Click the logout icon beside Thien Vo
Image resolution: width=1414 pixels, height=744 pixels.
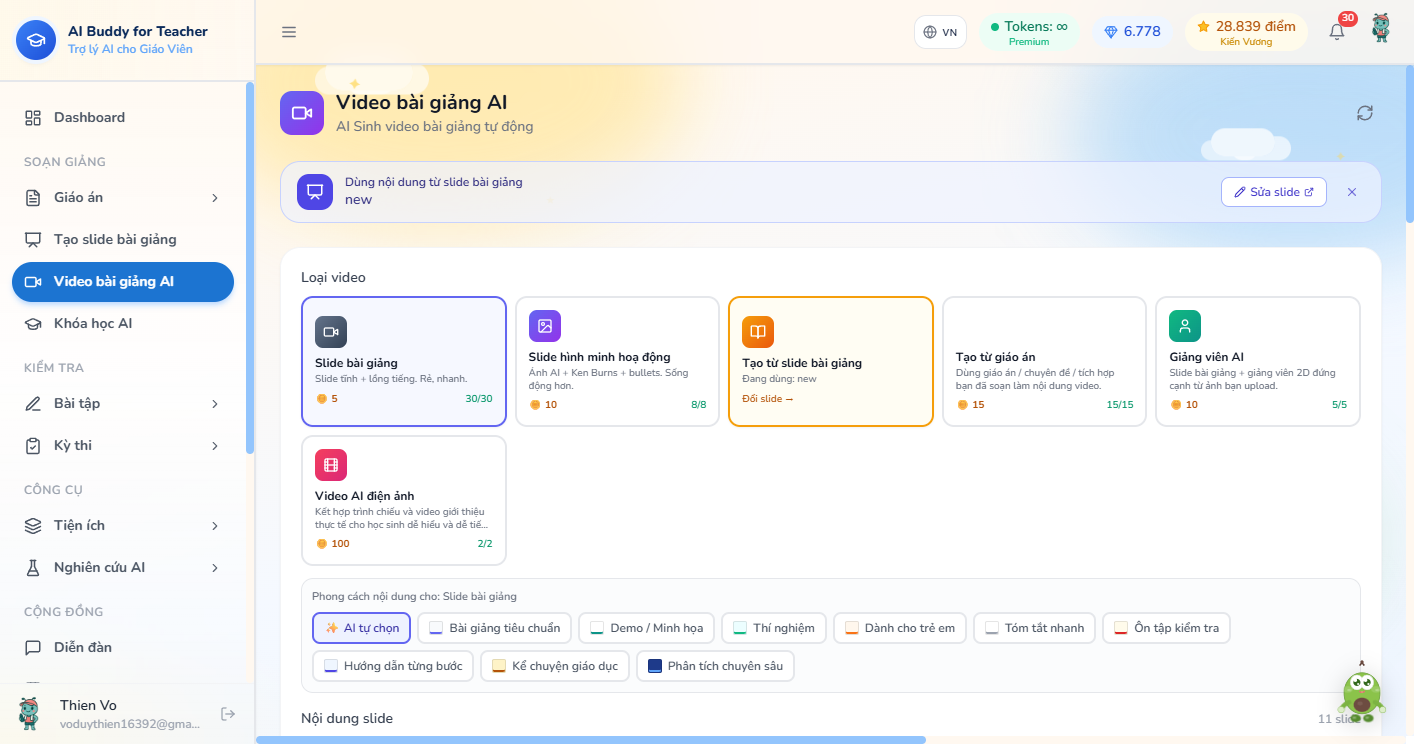tap(228, 714)
